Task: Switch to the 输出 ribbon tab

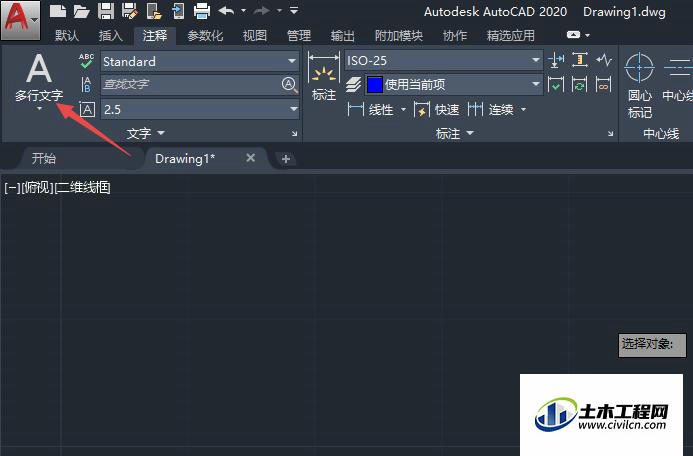Action: (343, 35)
